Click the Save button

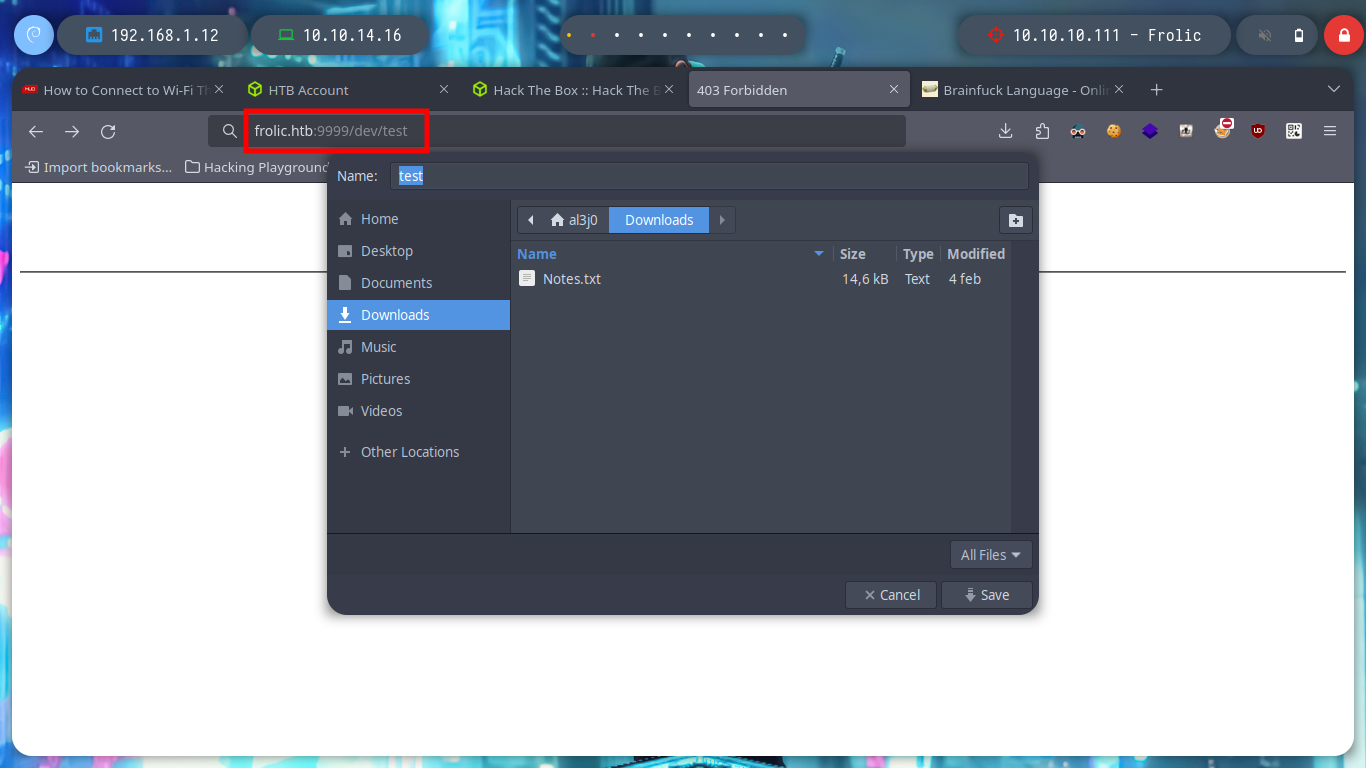(986, 595)
